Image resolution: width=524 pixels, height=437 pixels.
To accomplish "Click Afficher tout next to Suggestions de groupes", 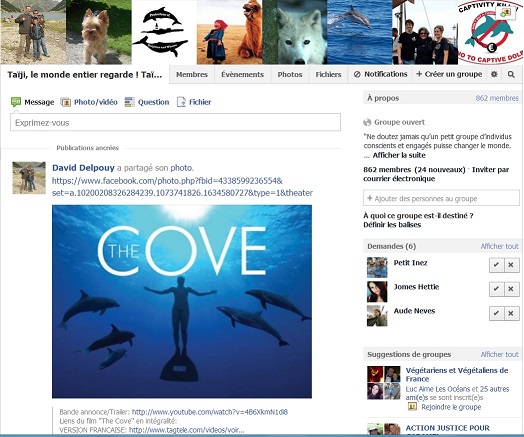I will [499, 354].
